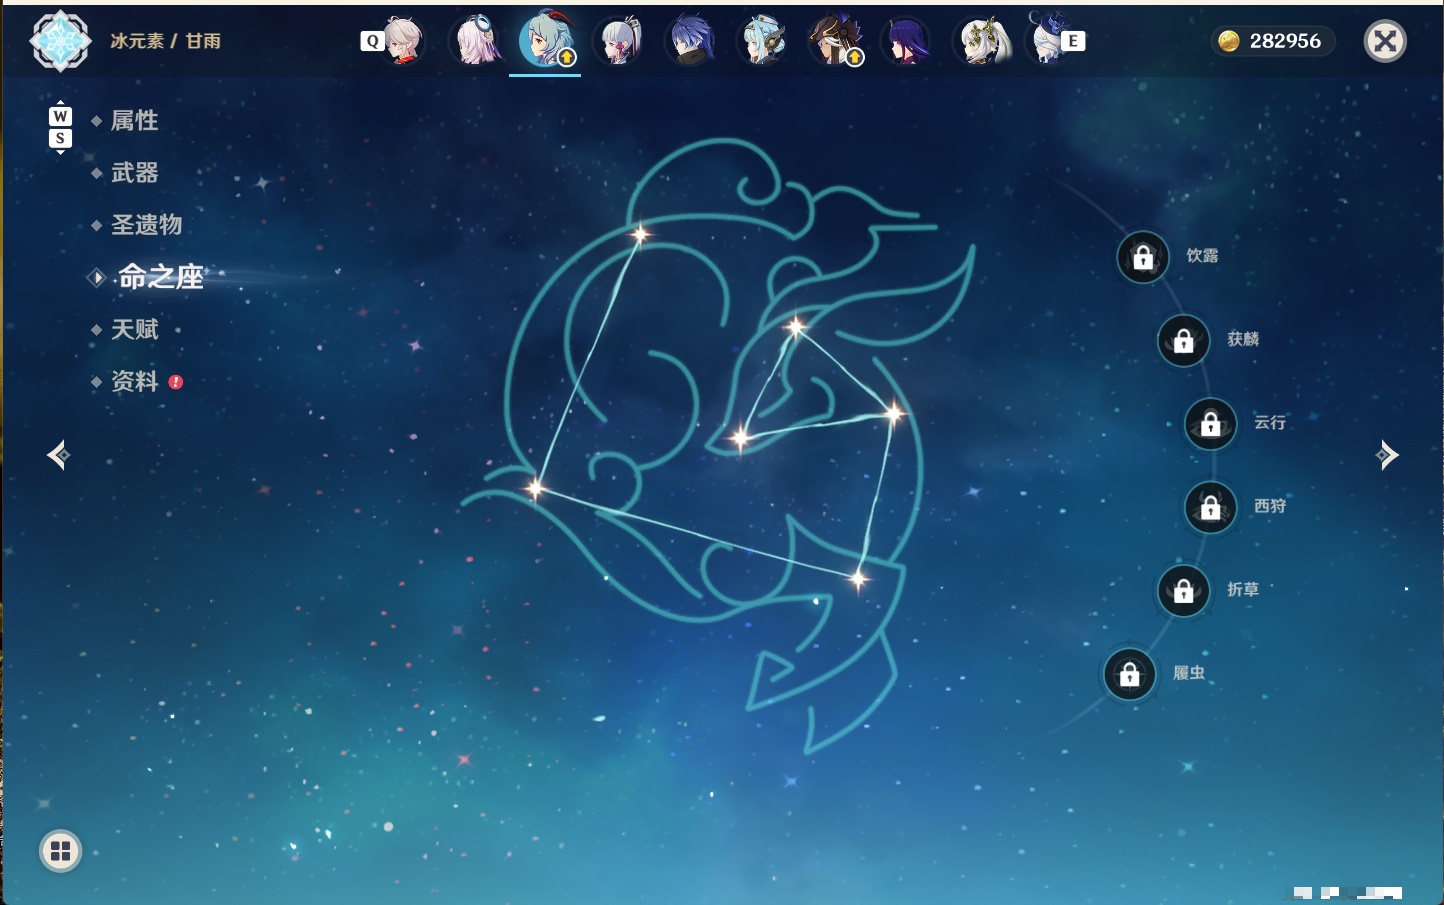
Task: Open the locked 饮露 constellation node
Action: pos(1143,258)
